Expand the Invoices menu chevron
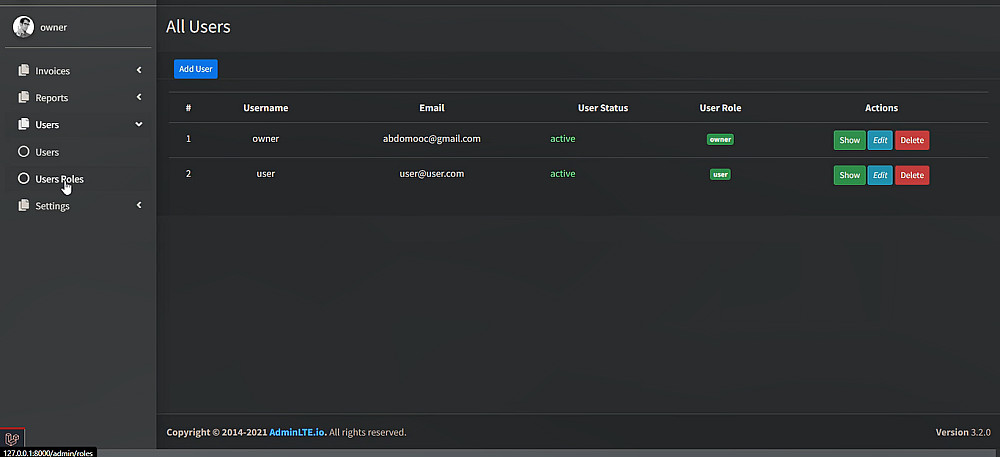Screen dimensions: 1000x457 (x=139, y=71)
